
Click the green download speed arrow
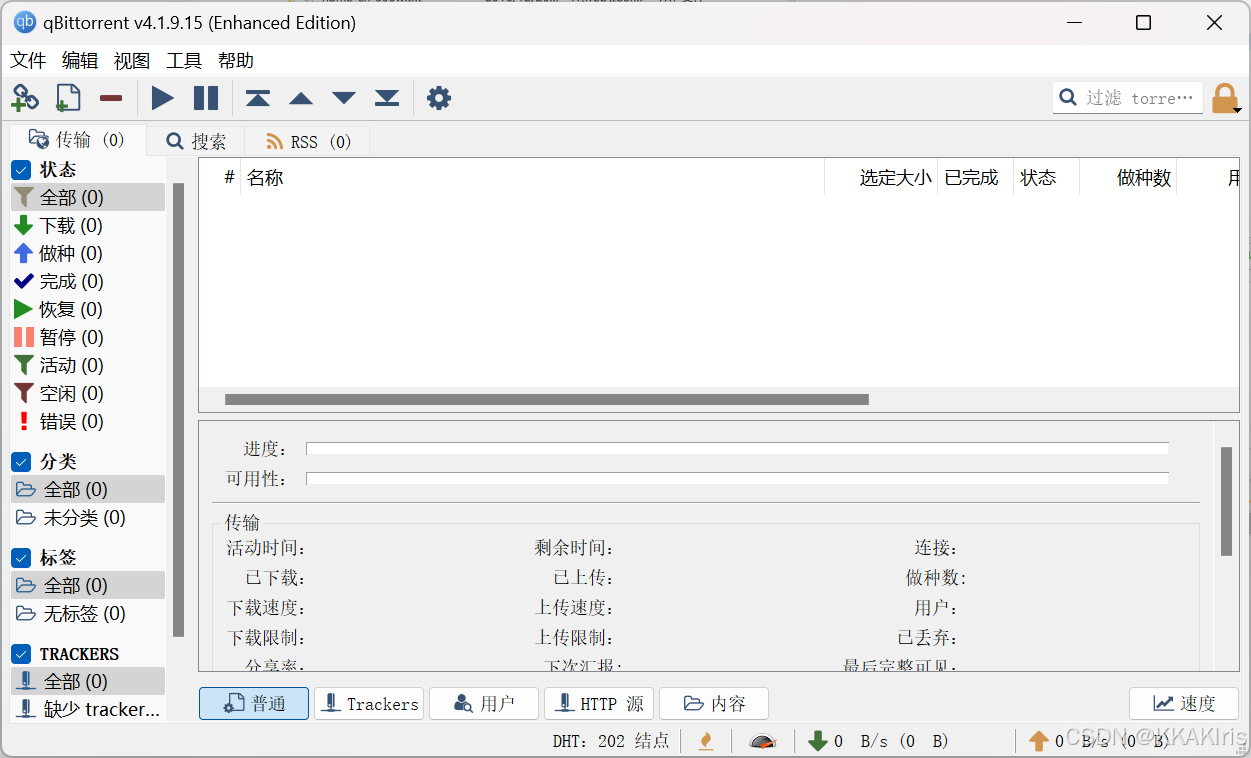(x=817, y=741)
